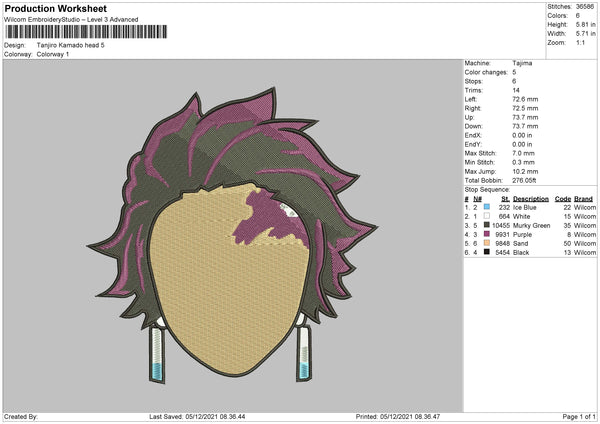Click the "Description" column header

[x=531, y=199]
